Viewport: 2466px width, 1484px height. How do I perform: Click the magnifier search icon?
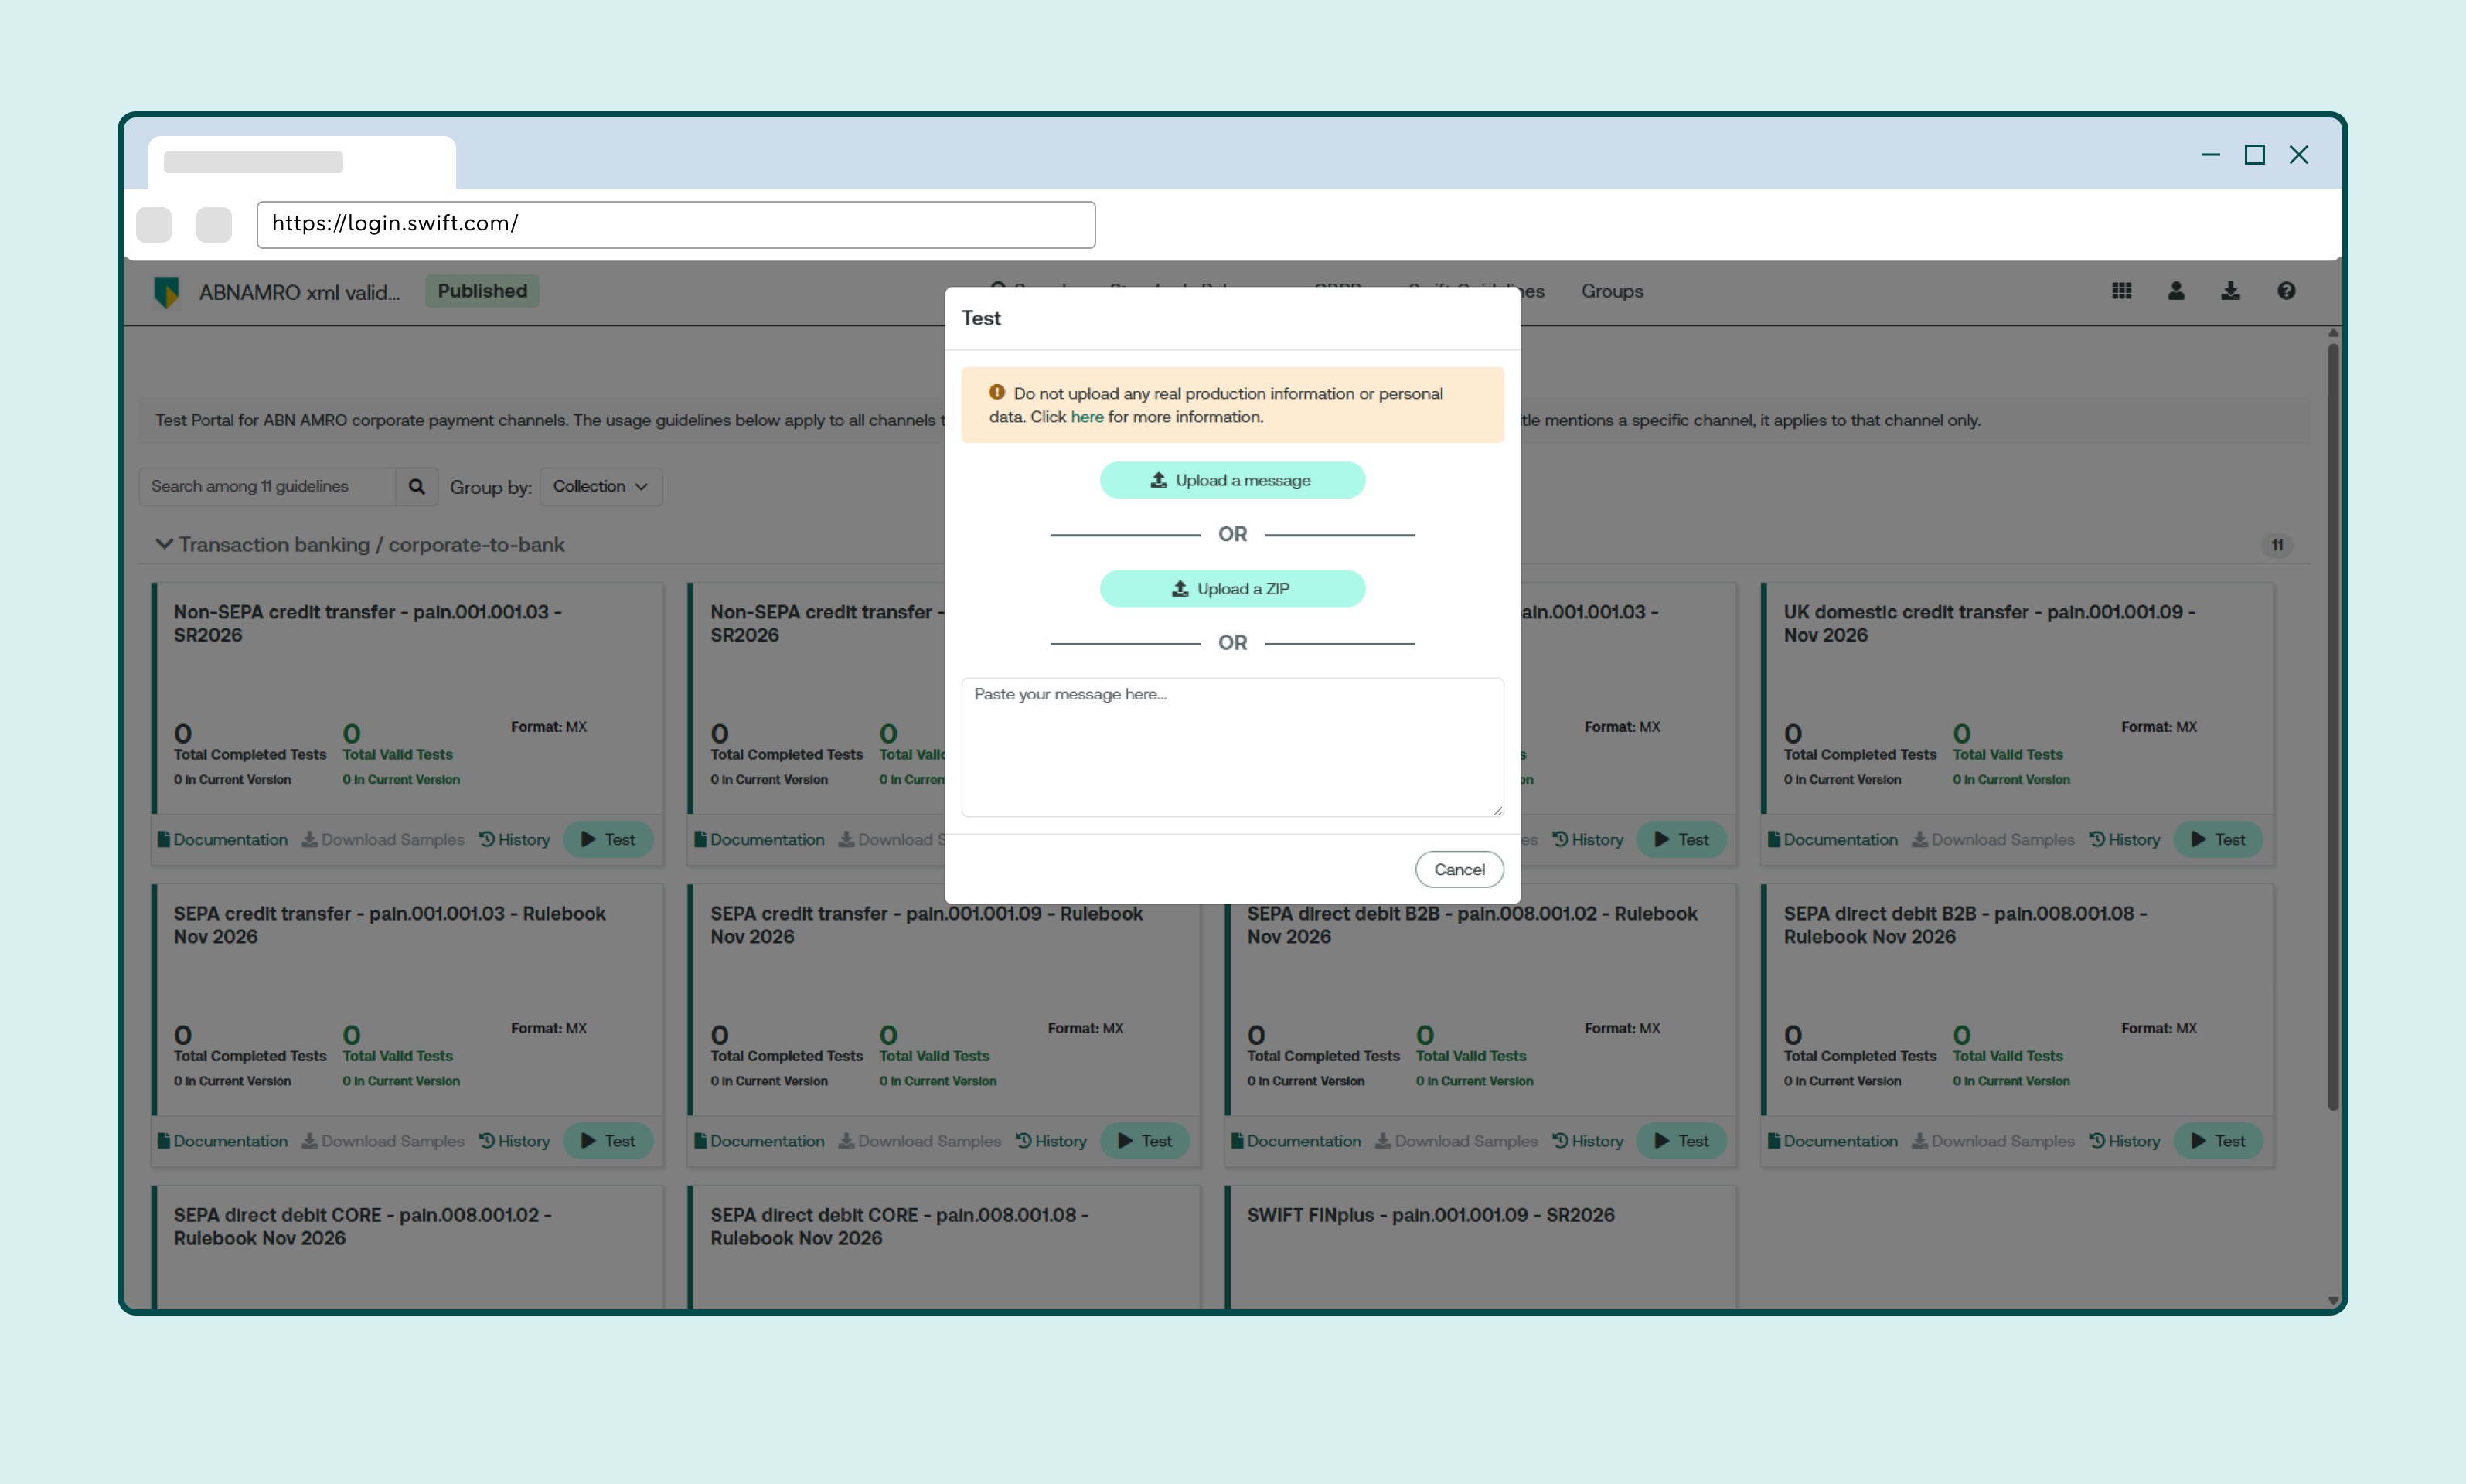pos(417,487)
